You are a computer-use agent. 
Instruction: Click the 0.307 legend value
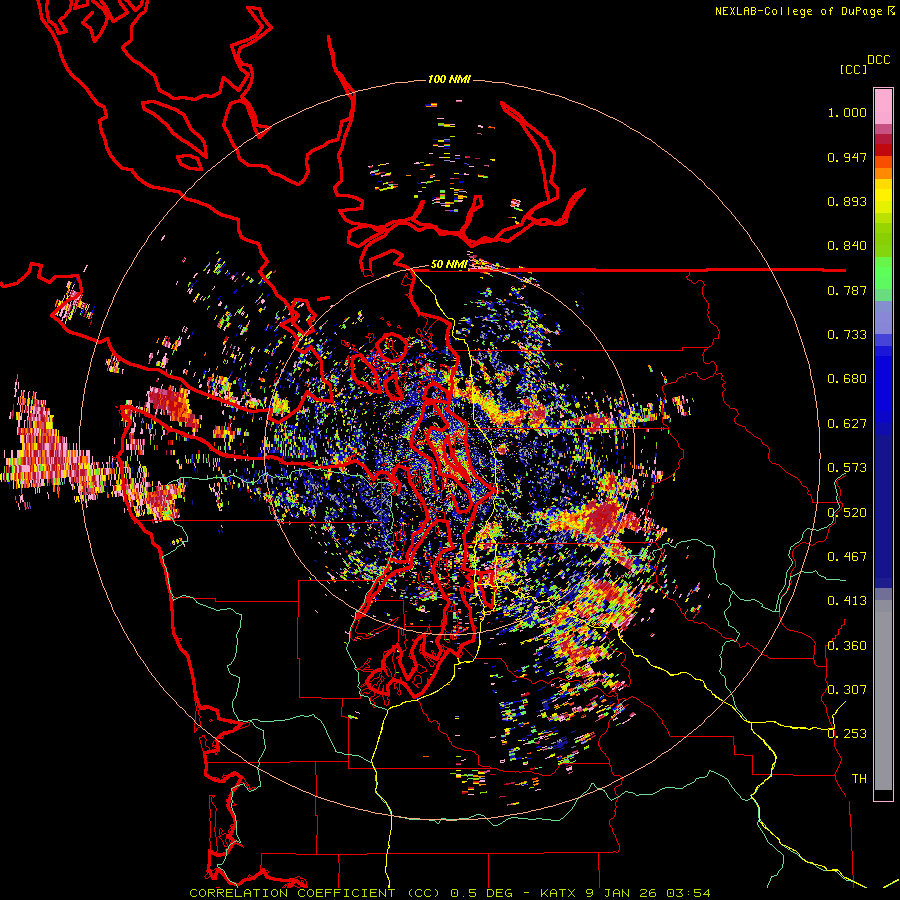coord(847,689)
